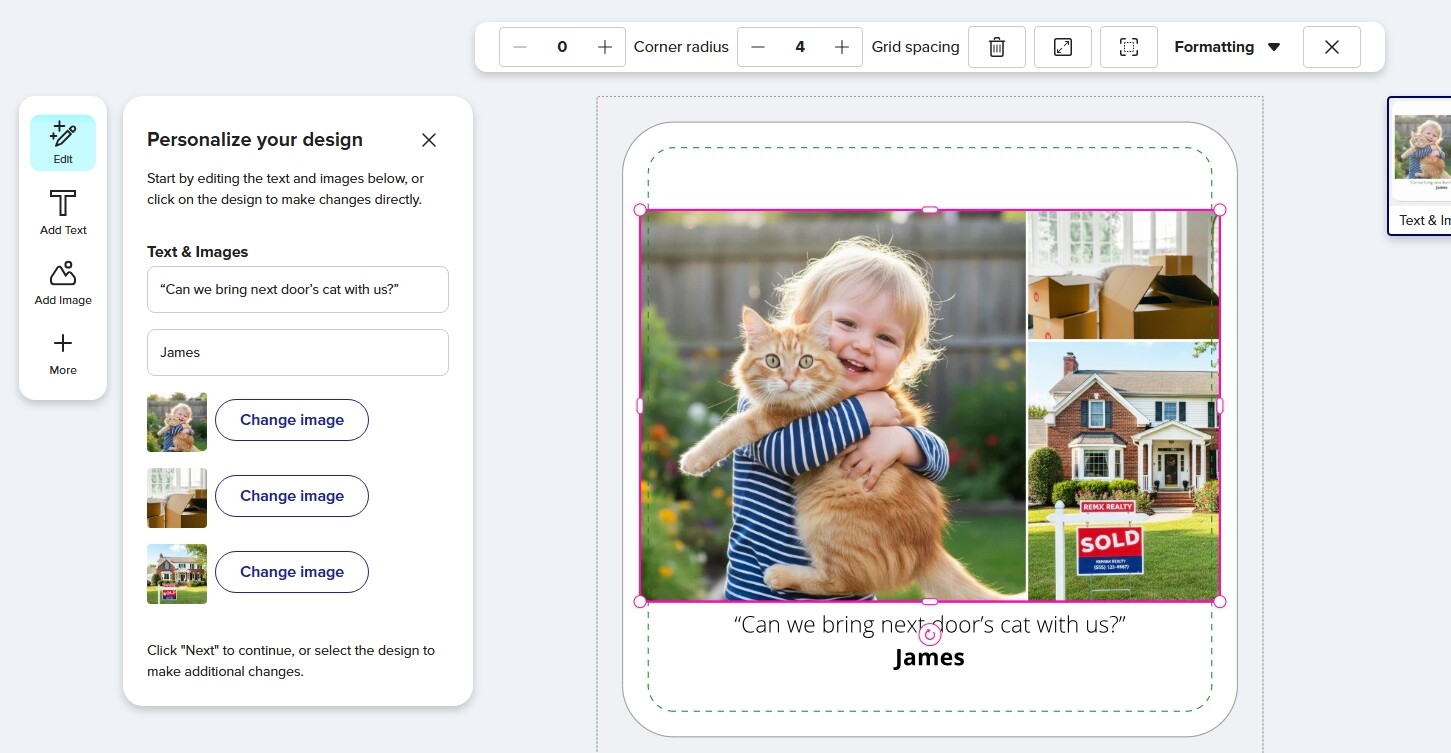
Task: Grab the bottom-right corner resize handle
Action: coord(1219,601)
